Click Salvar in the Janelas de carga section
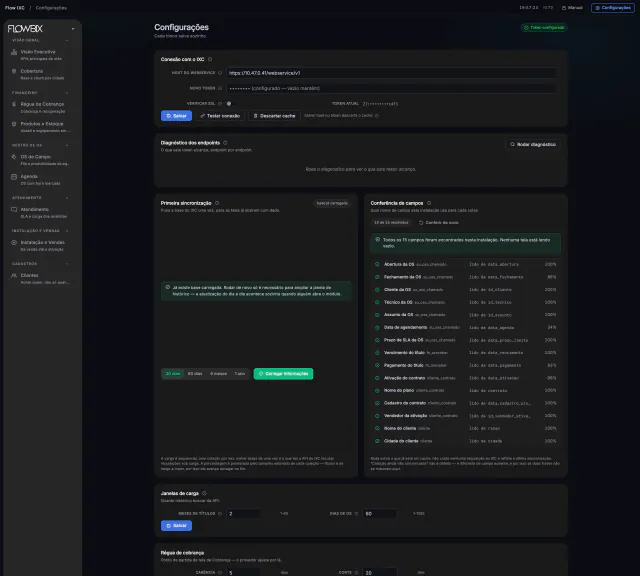Viewport: 640px width, 576px height. (x=176, y=526)
